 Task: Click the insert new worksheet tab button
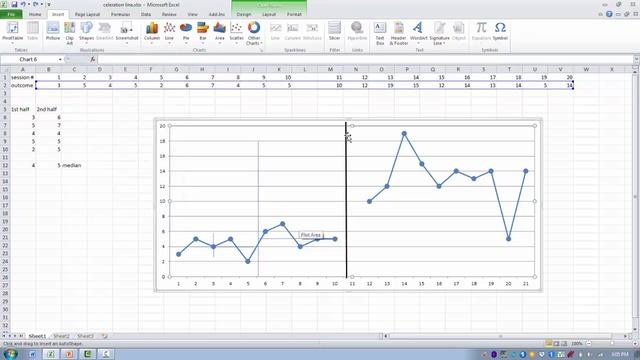coord(104,336)
